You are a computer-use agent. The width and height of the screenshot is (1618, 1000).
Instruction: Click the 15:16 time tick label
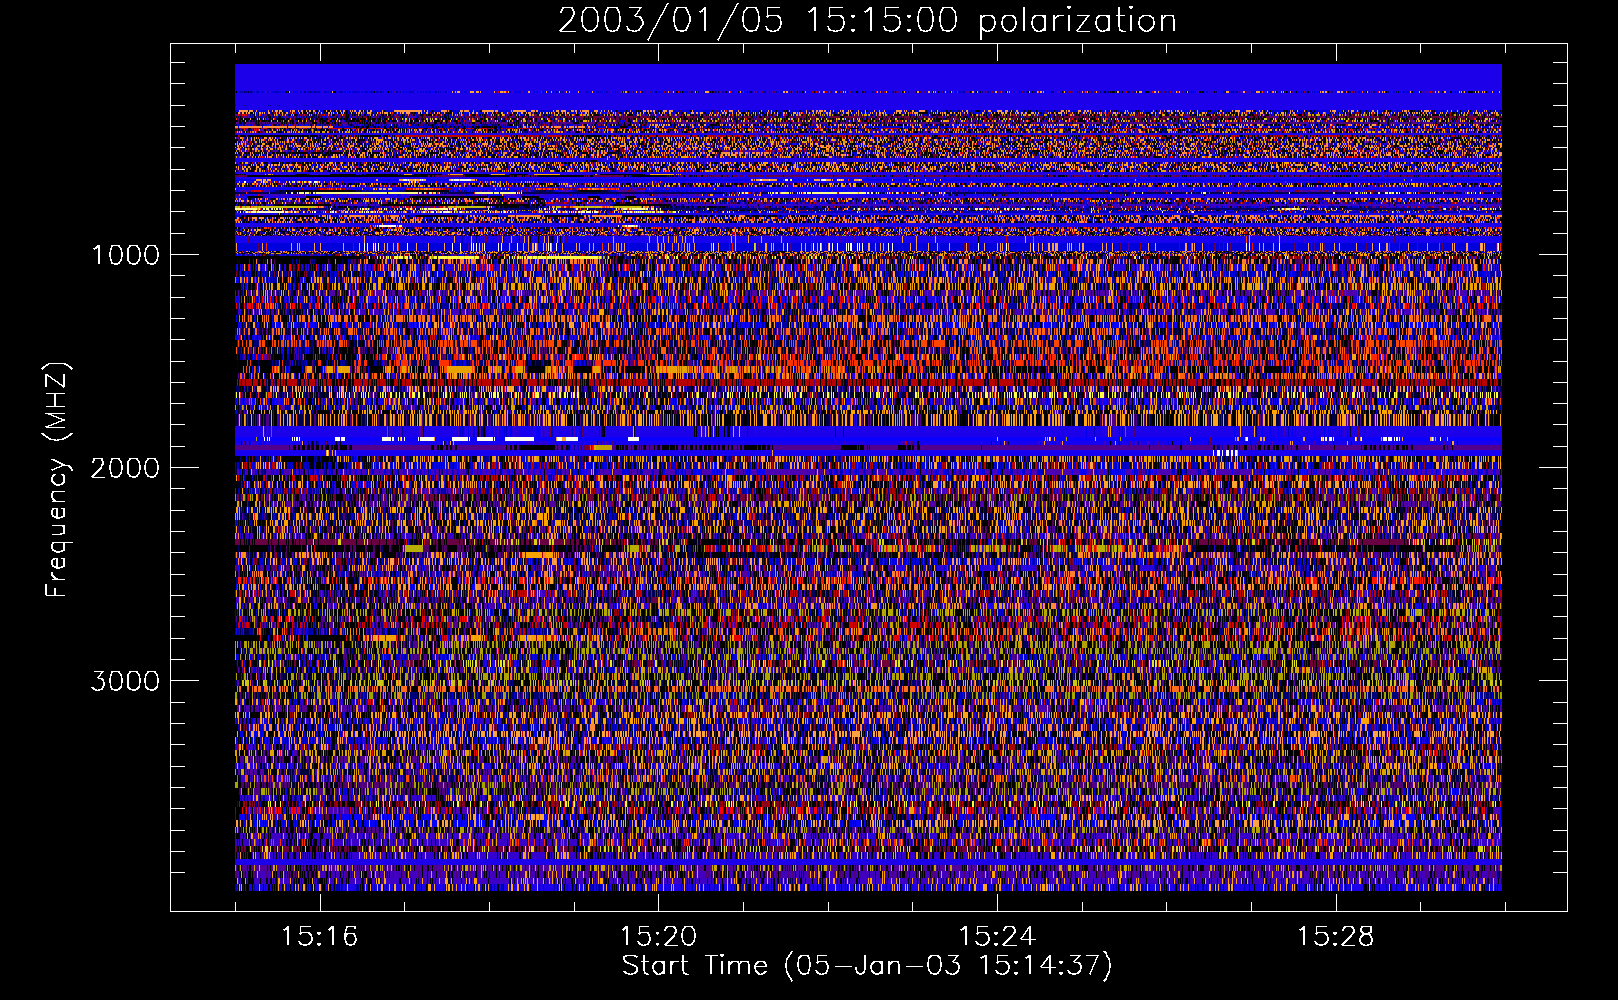coord(319,937)
